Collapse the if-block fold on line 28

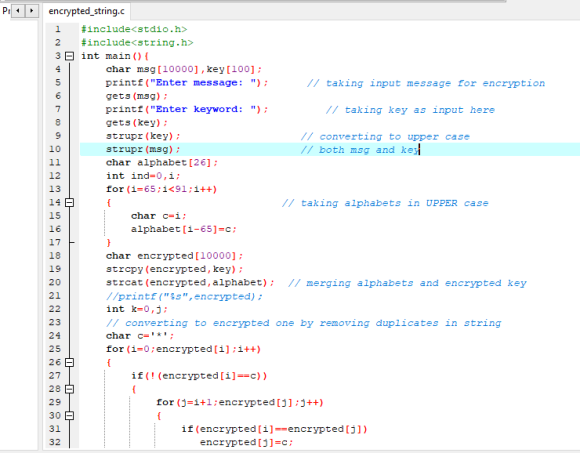tap(69, 389)
